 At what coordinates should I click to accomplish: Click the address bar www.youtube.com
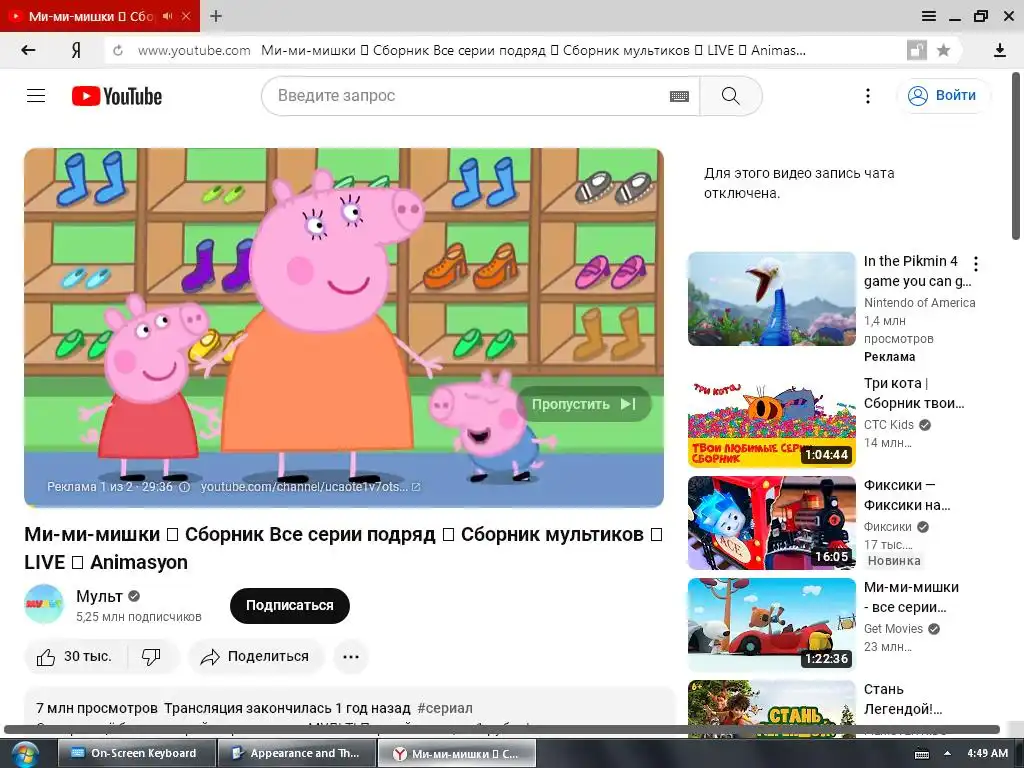(194, 50)
